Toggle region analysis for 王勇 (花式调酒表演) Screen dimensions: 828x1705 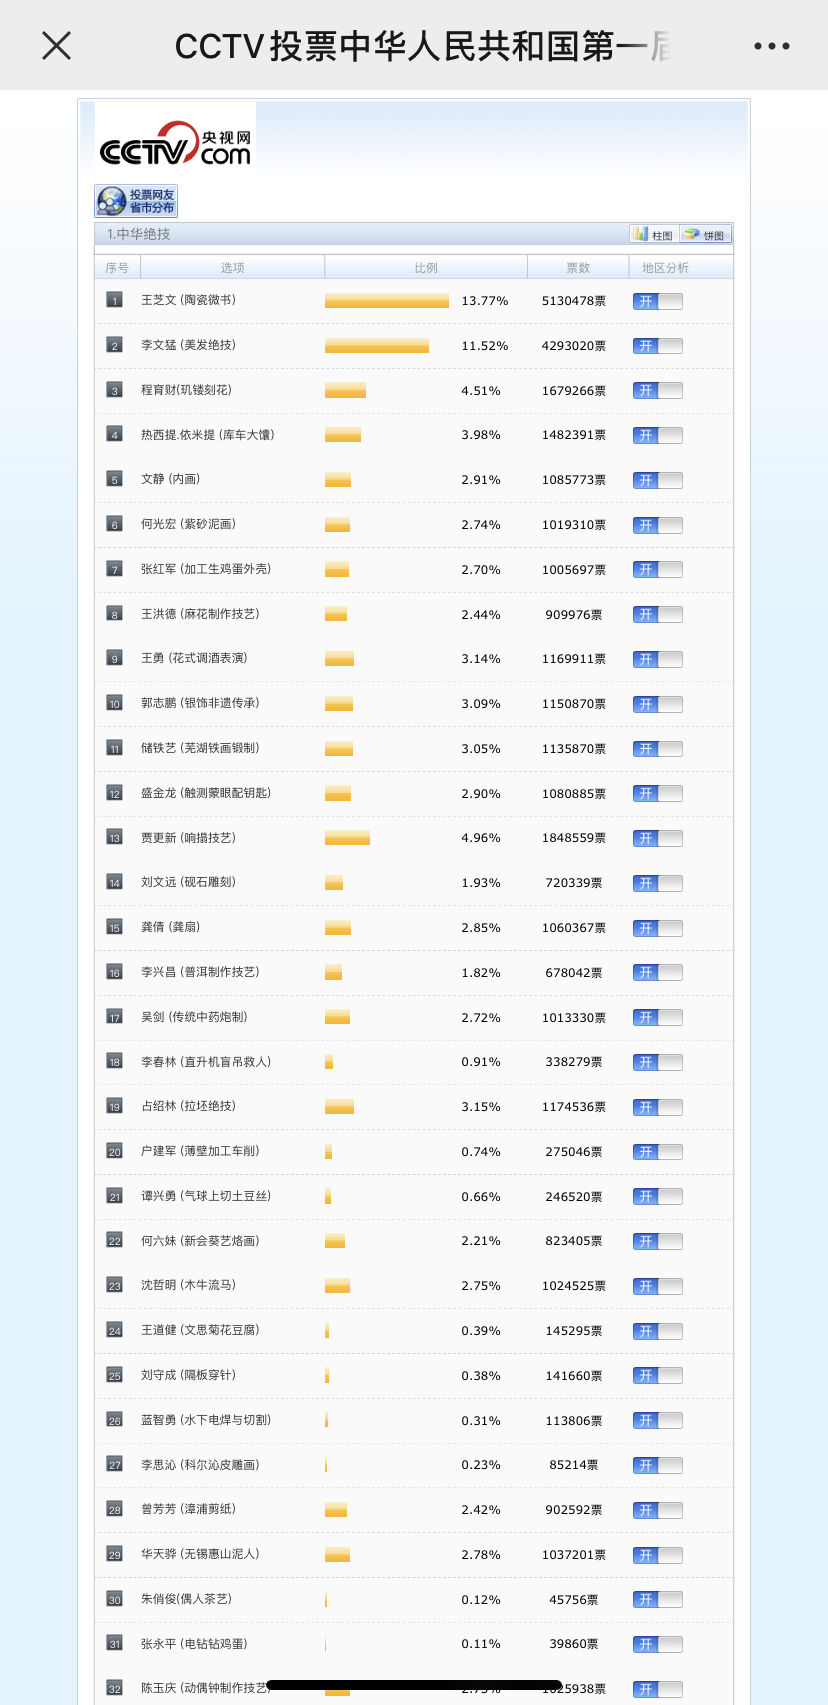[x=658, y=659]
